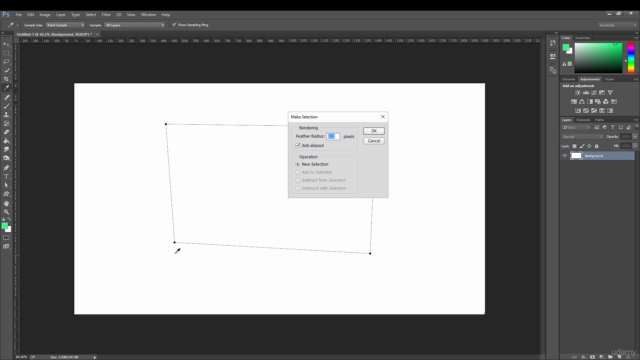Open the File menu

pos(18,15)
